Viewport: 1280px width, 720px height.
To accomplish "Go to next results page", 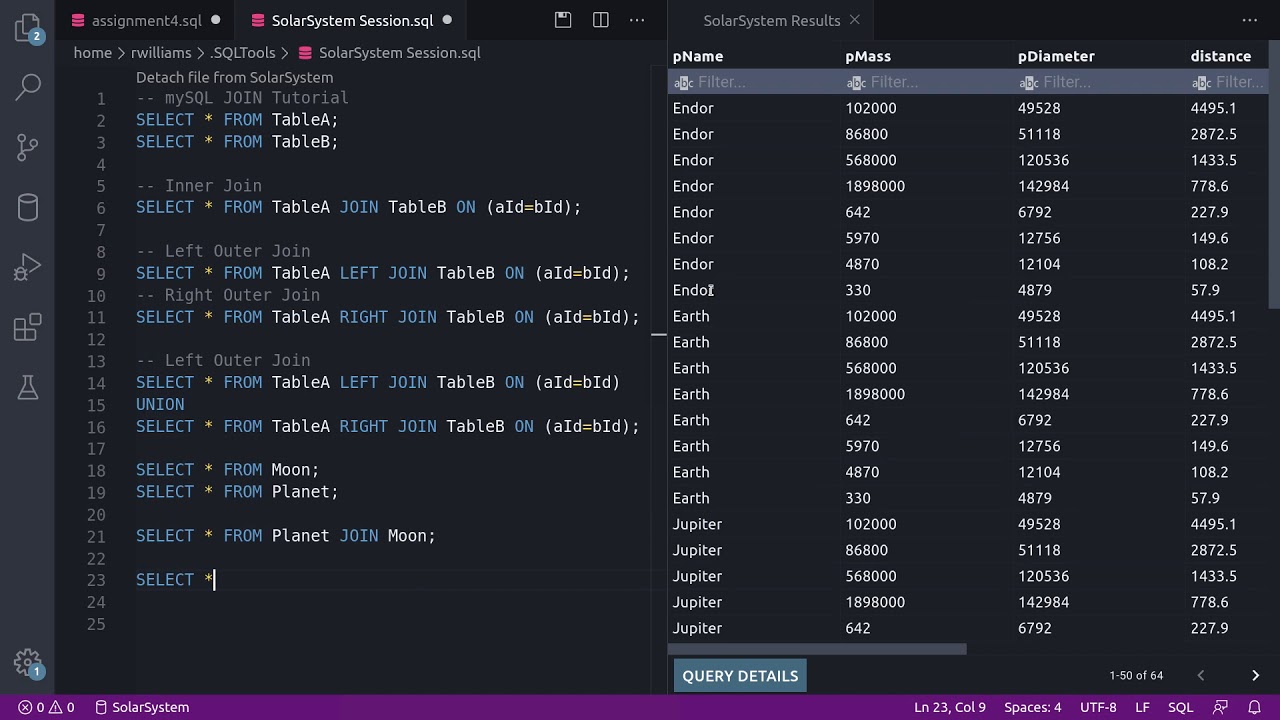I will coord(1255,676).
